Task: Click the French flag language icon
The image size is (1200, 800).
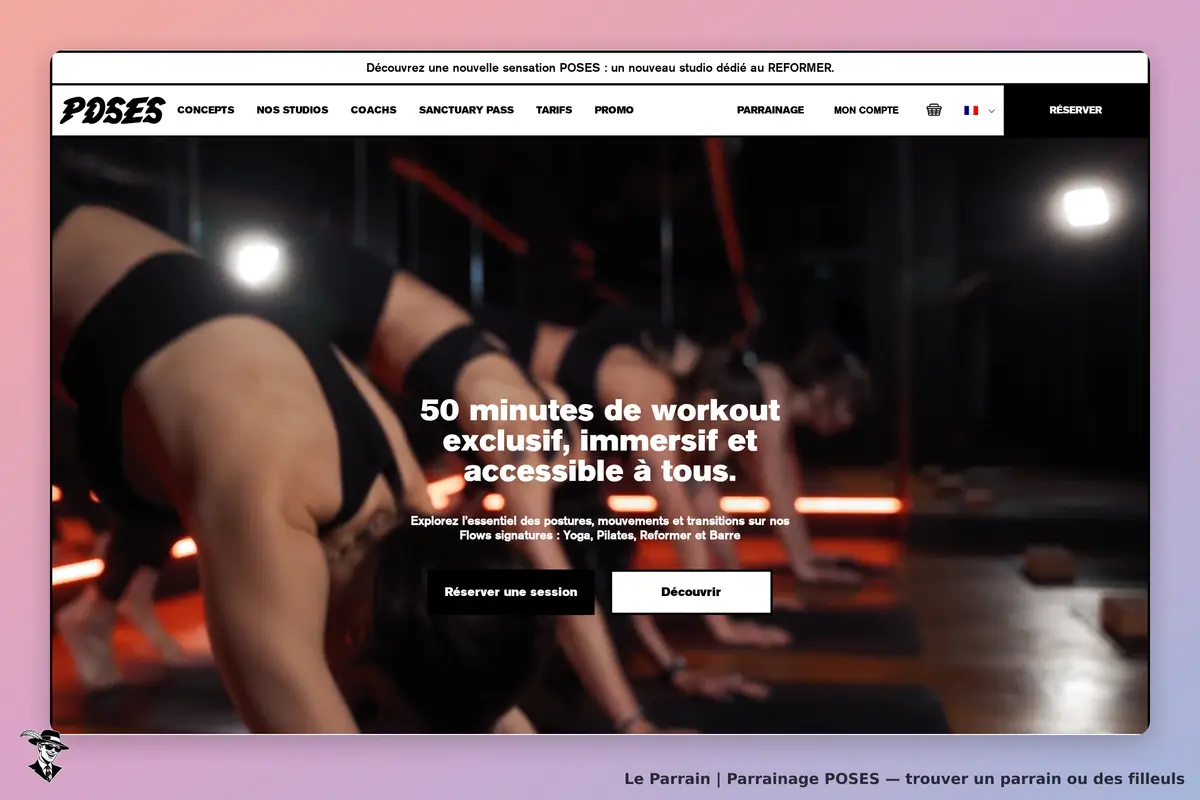Action: click(x=971, y=110)
